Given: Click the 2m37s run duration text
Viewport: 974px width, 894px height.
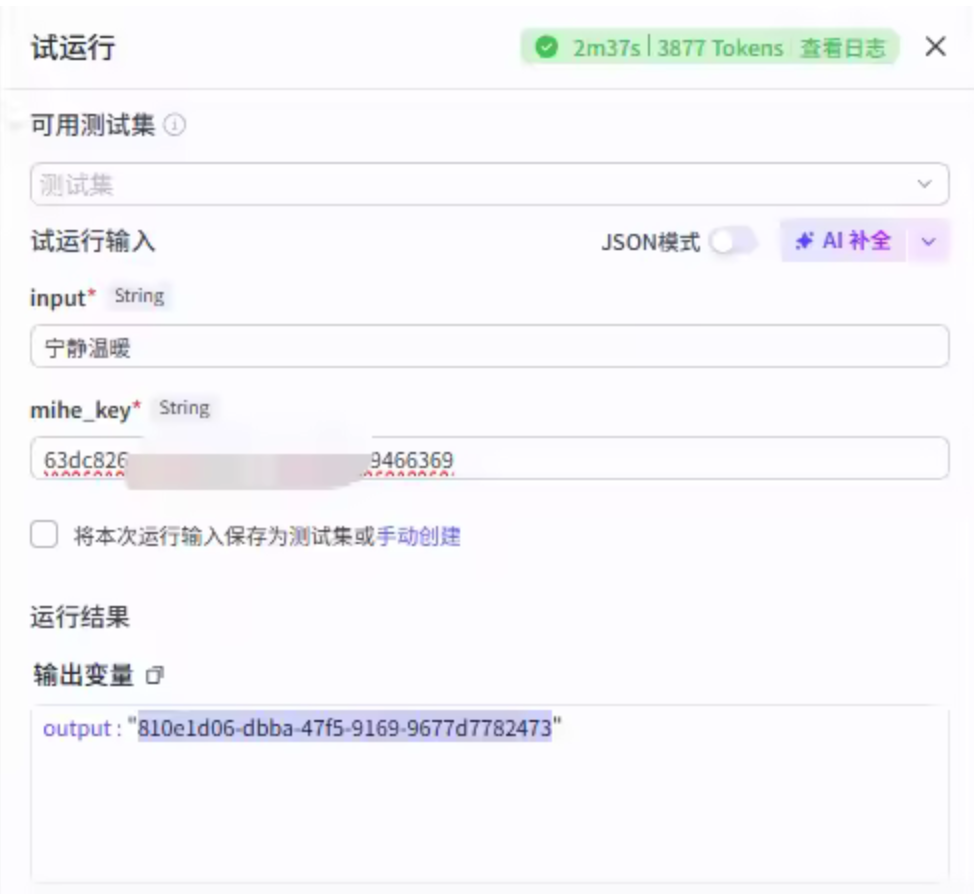Looking at the screenshot, I should [606, 48].
